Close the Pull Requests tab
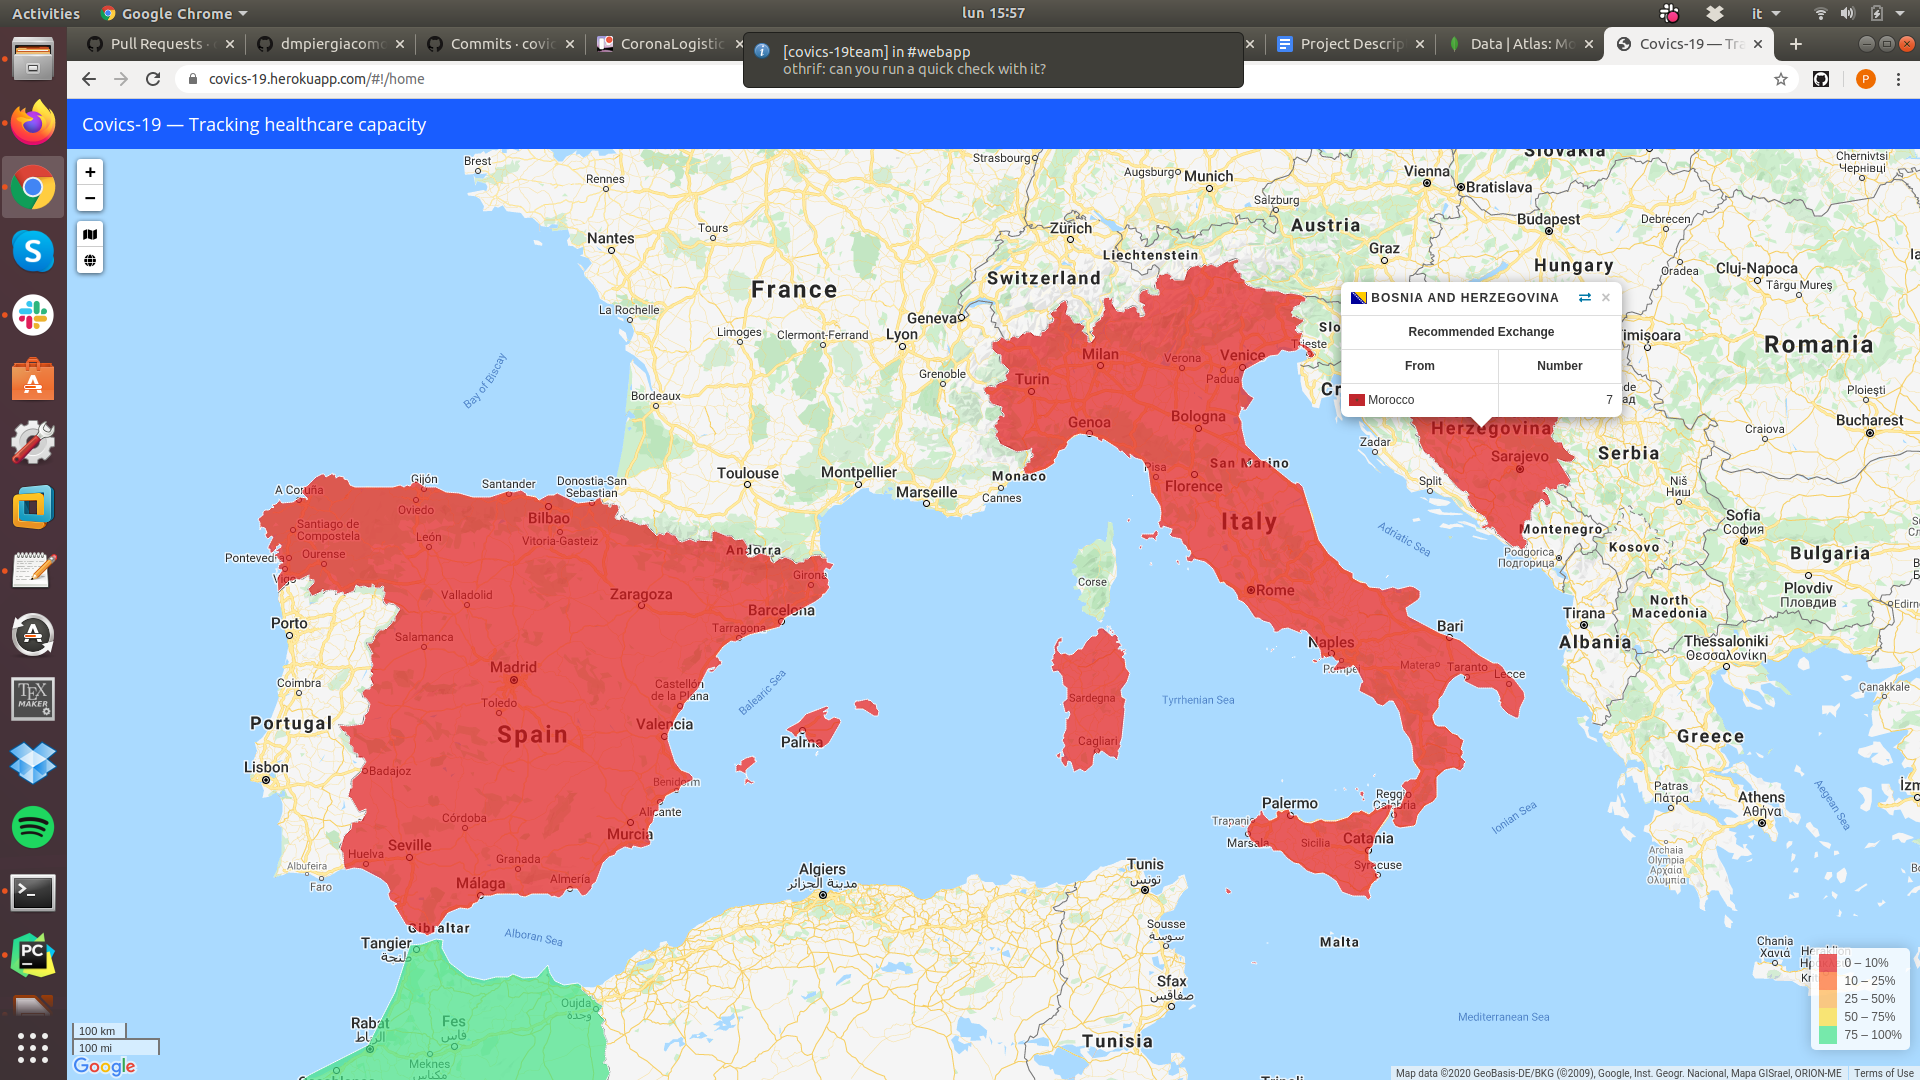 230,44
